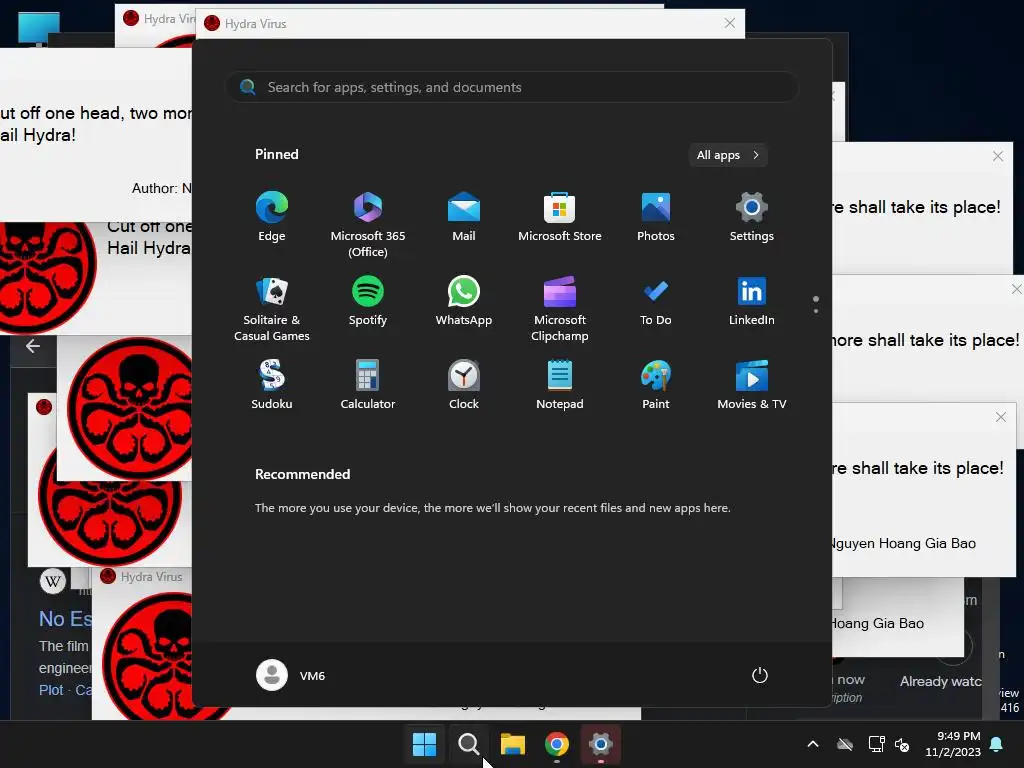This screenshot has height=768, width=1024.
Task: Open Calculator
Action: point(368,385)
